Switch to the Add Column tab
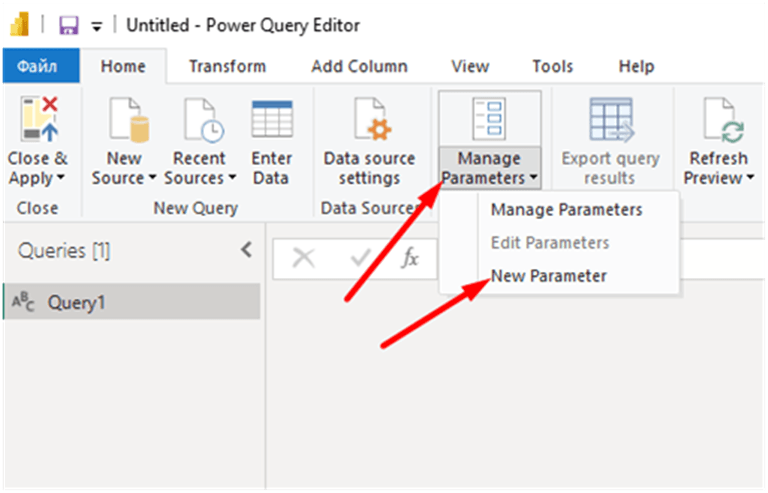Image resolution: width=768 pixels, height=493 pixels. tap(360, 66)
